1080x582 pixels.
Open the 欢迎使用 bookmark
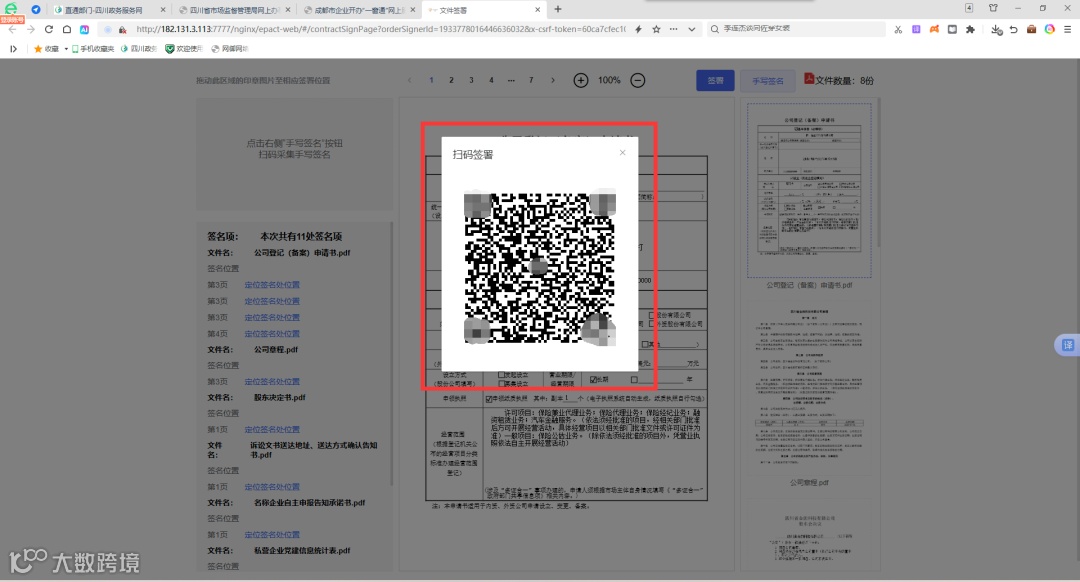click(183, 49)
